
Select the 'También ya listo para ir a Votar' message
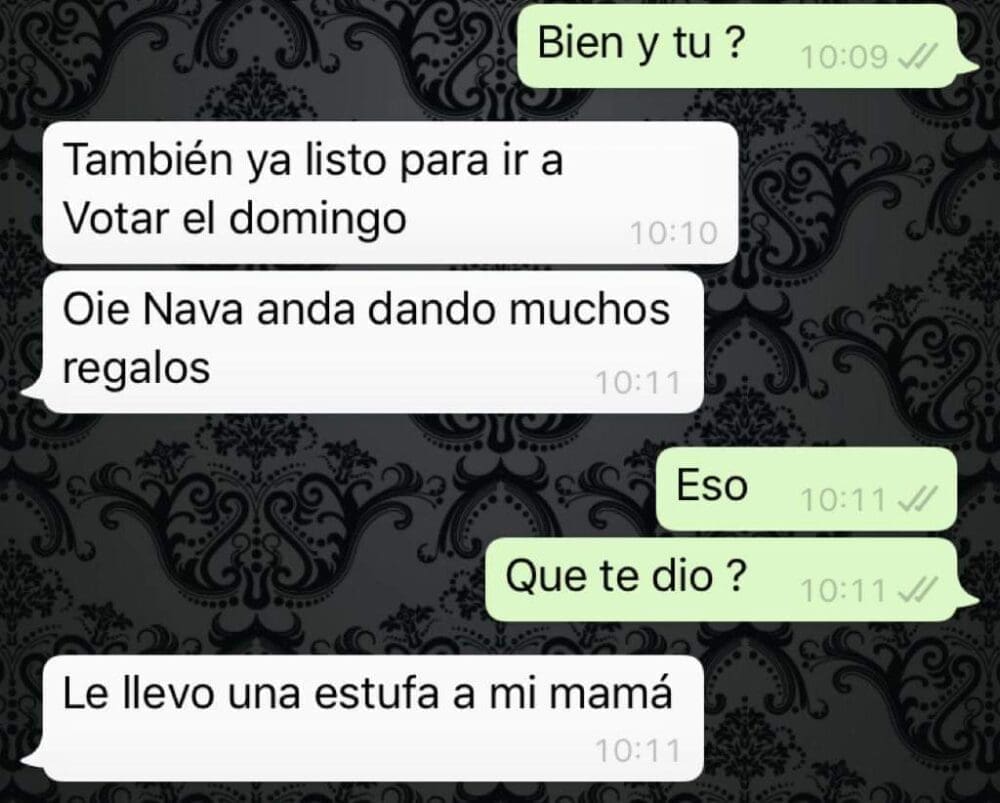(390, 192)
